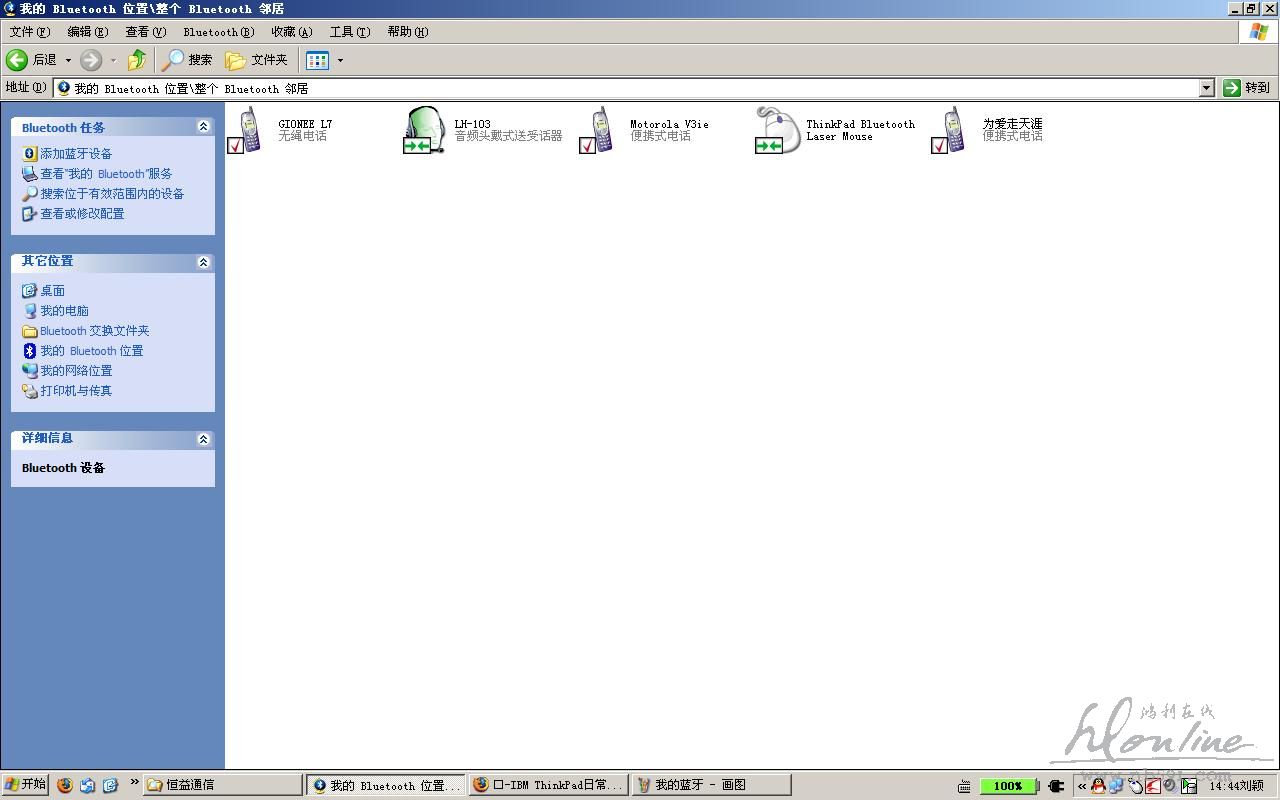The image size is (1280, 800).
Task: Collapse the 其它位置 panel
Action: (203, 262)
